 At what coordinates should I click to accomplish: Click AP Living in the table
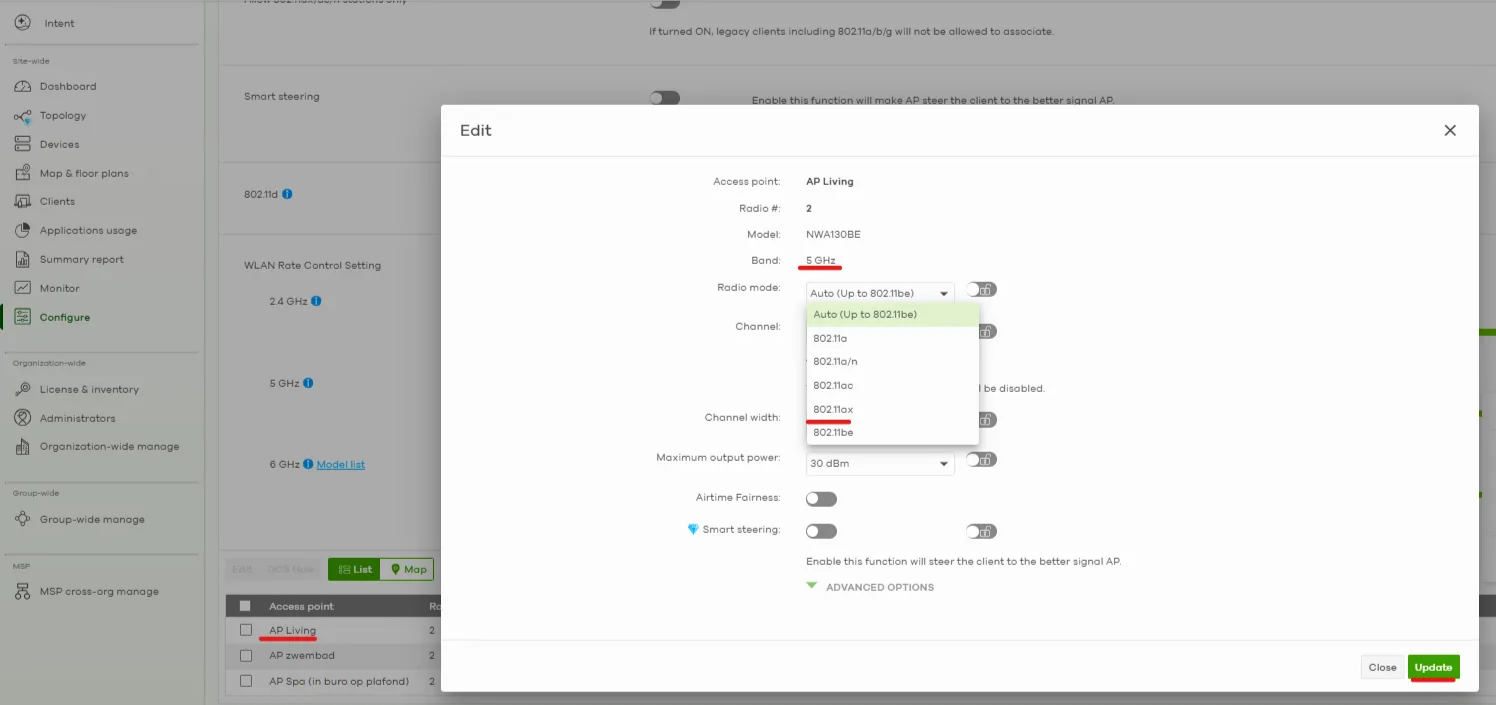click(x=292, y=631)
